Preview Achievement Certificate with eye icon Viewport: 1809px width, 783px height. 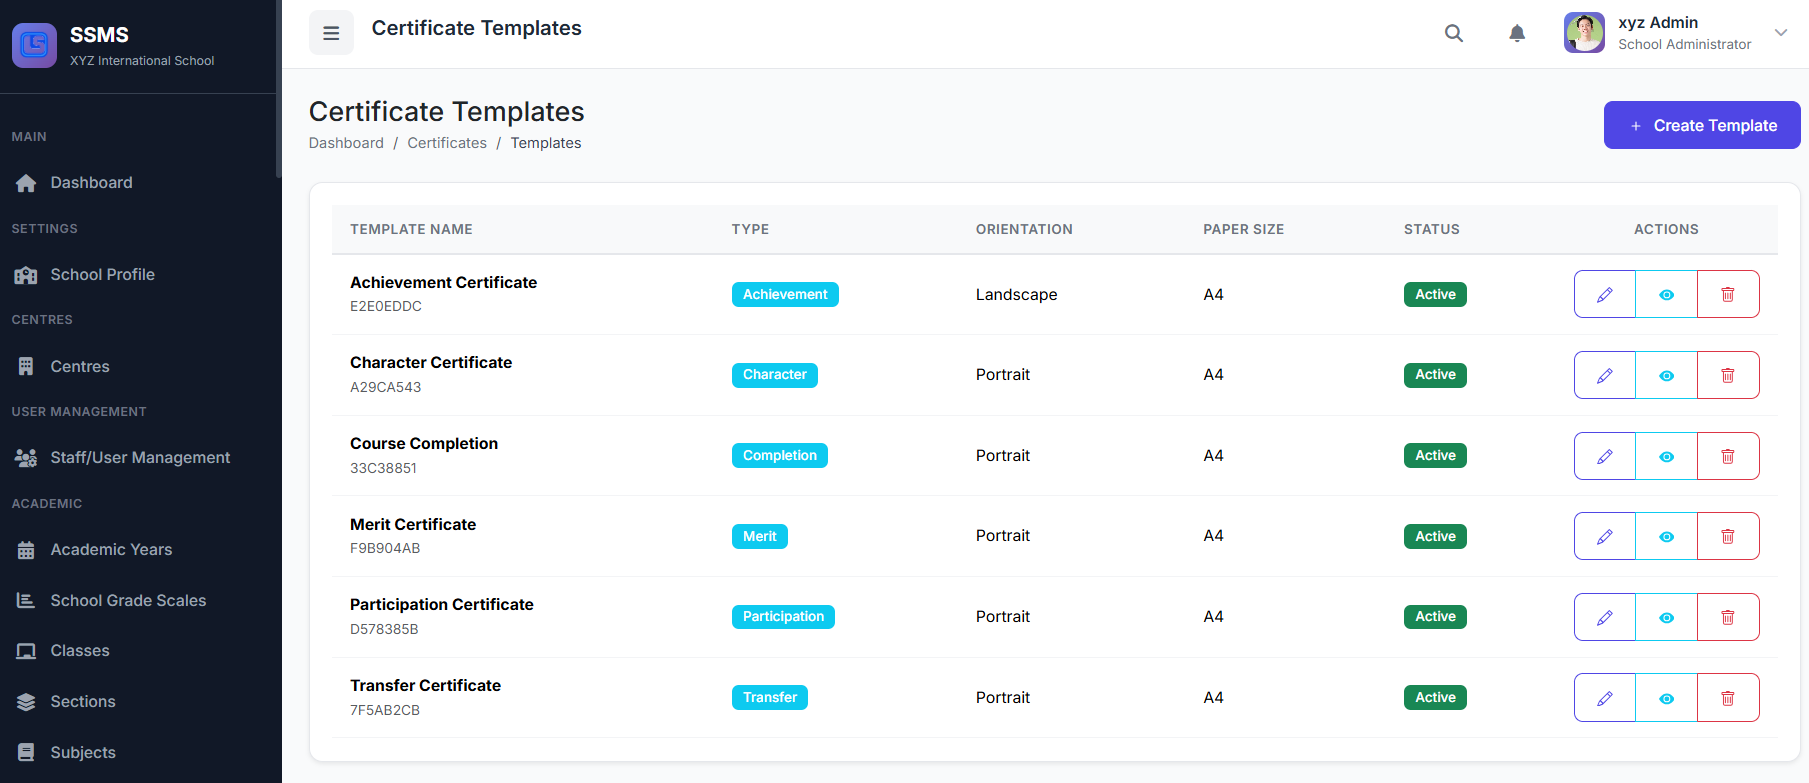(x=1666, y=294)
